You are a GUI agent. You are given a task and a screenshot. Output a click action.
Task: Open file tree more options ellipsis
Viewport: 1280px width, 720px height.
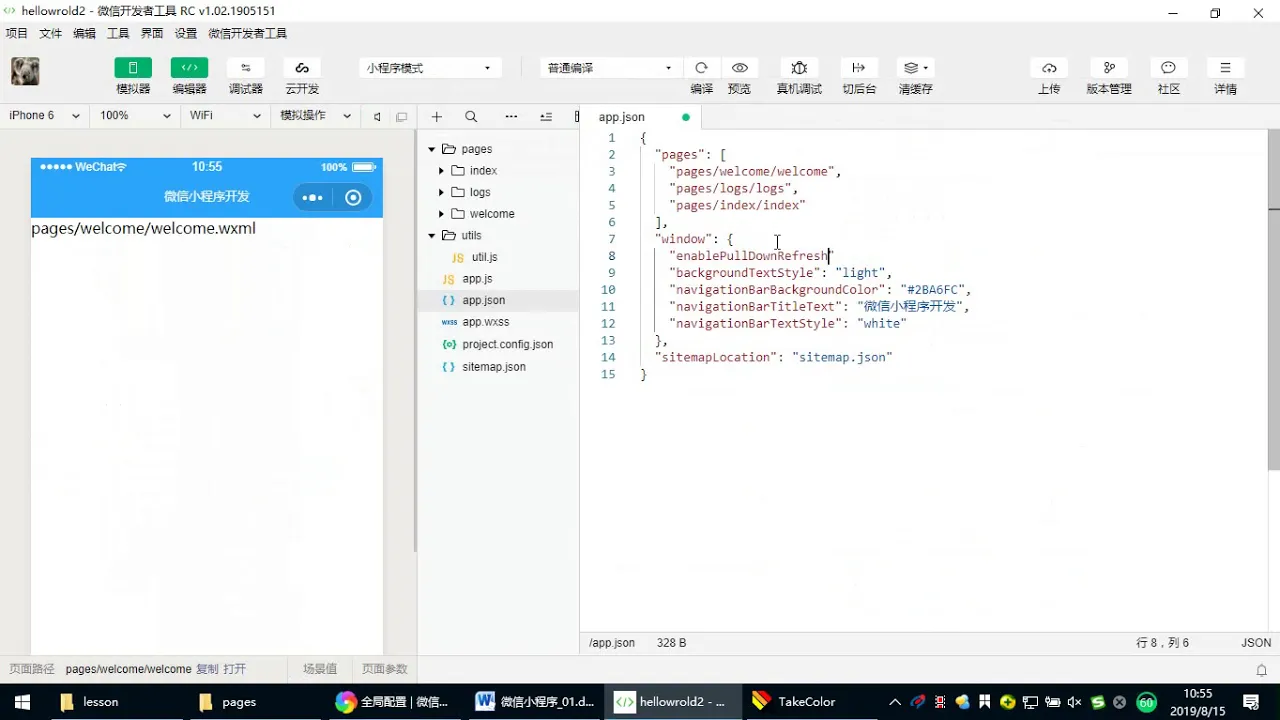[511, 117]
